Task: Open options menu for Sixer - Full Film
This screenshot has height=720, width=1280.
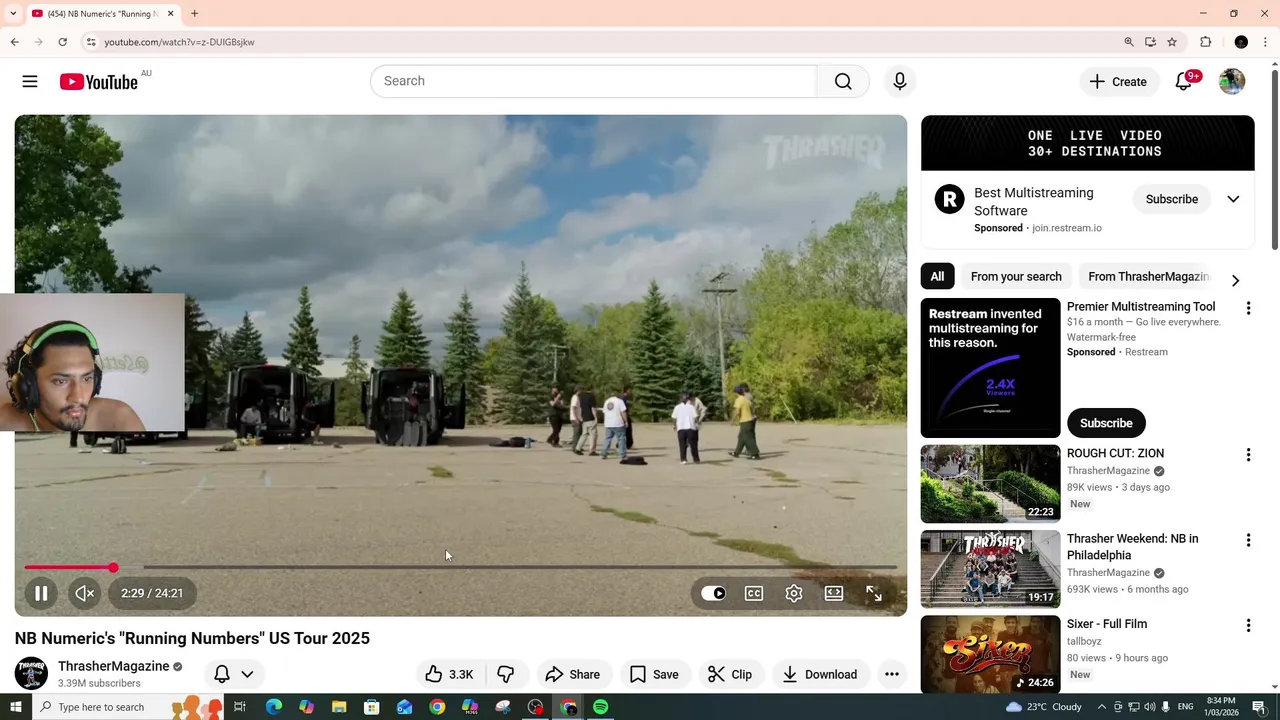Action: click(1248, 626)
